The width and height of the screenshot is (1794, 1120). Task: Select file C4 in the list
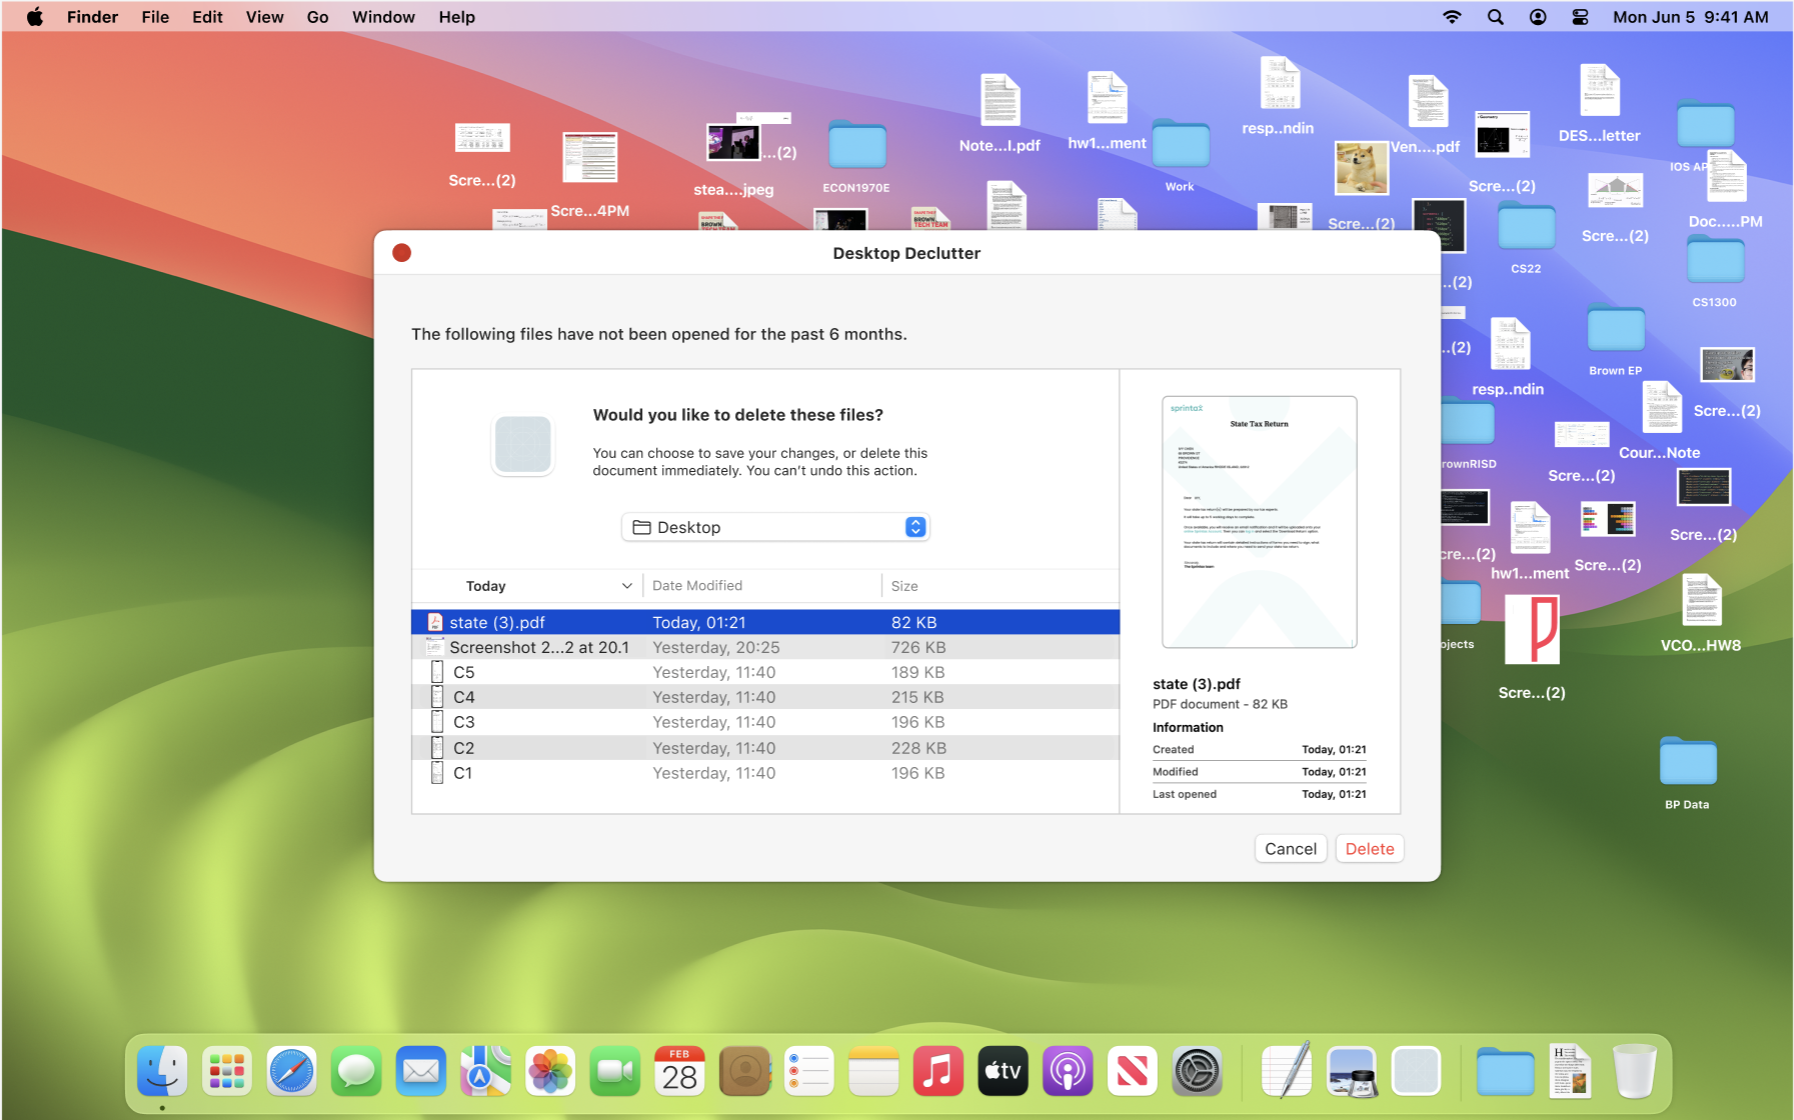[x=765, y=697]
